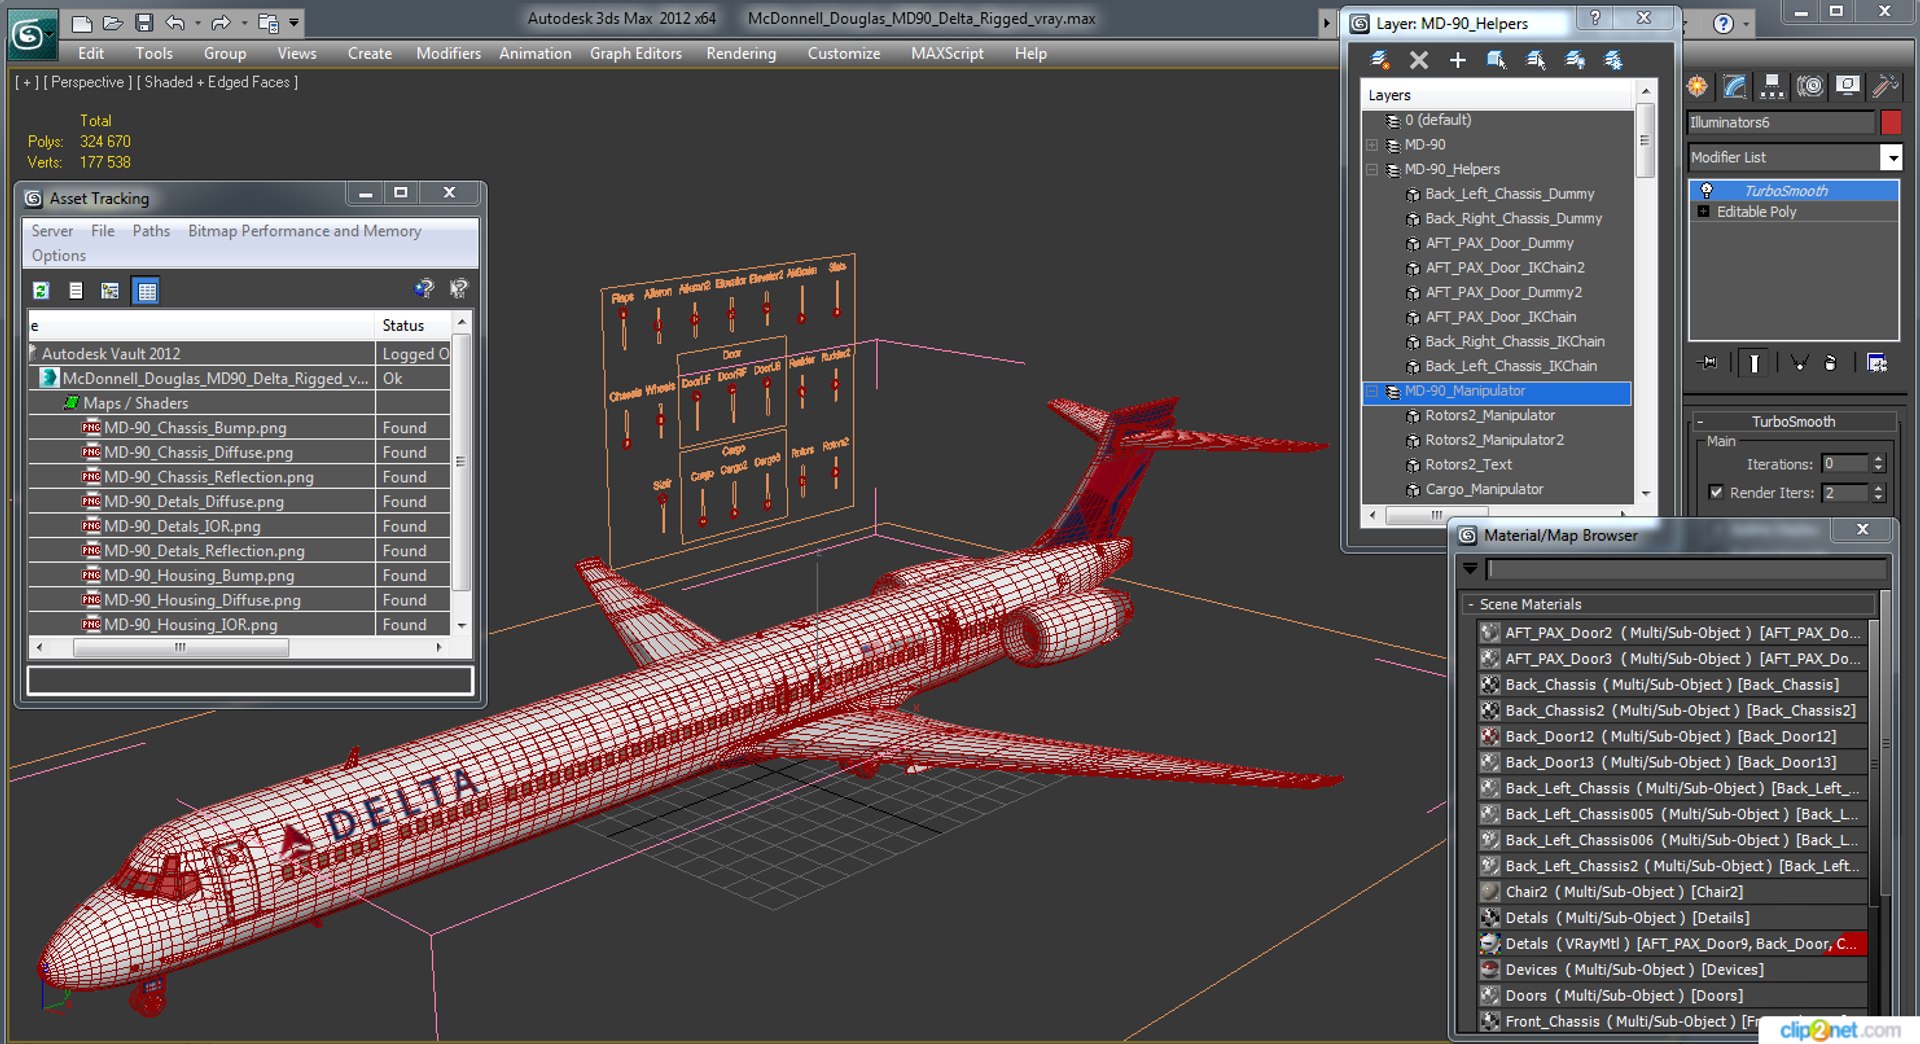This screenshot has width=1920, height=1044.
Task: Toggle the Render Iters checkbox
Action: (x=1717, y=492)
